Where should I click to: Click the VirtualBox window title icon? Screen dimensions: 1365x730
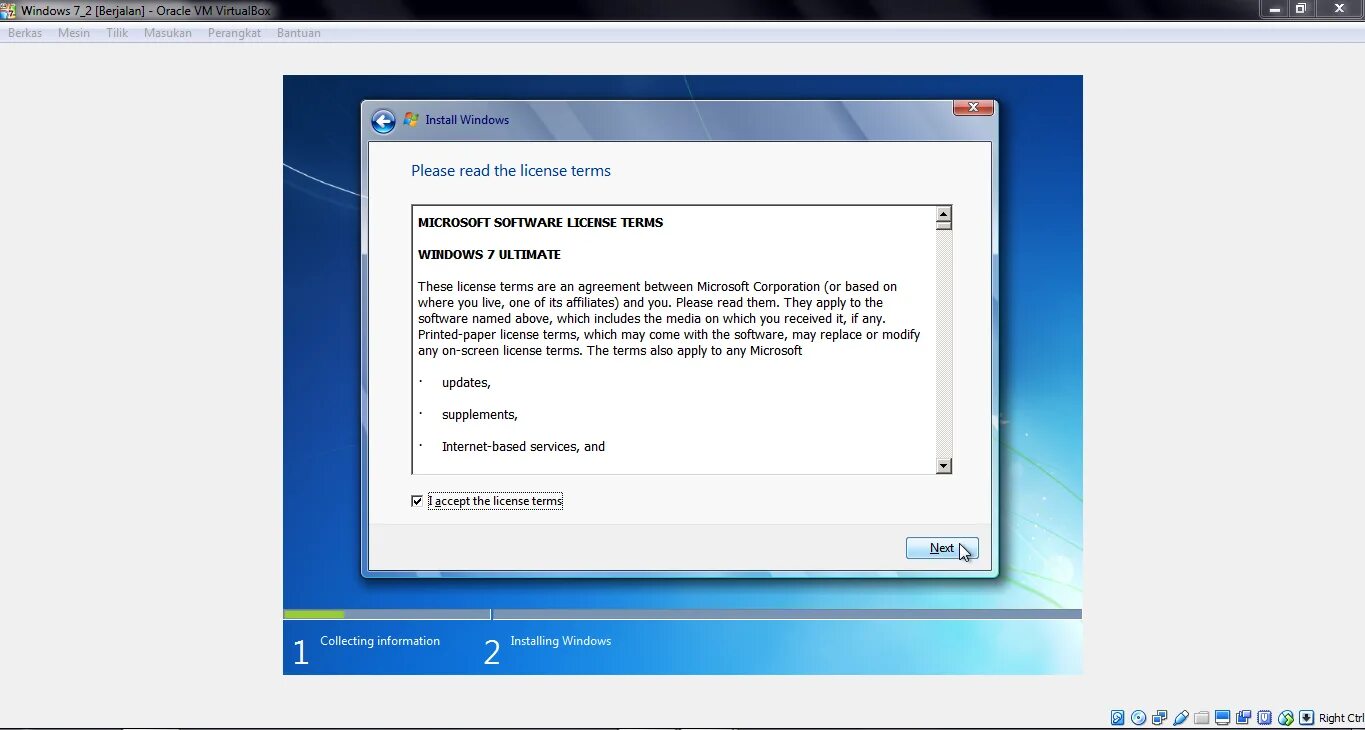tap(8, 11)
